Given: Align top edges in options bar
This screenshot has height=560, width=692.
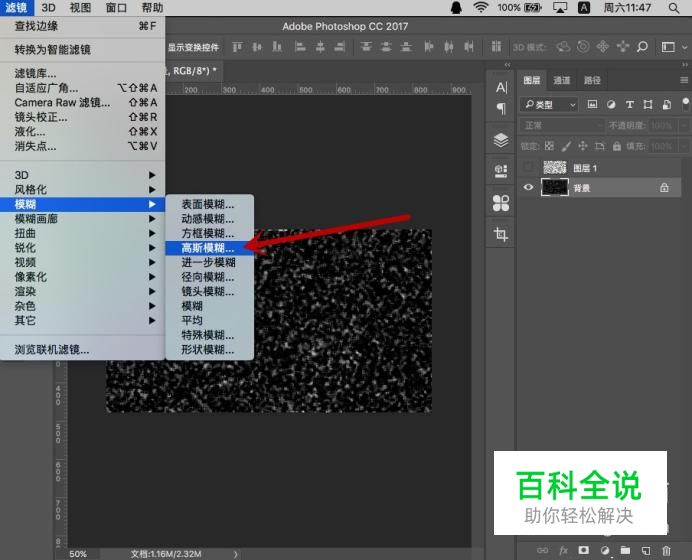Looking at the screenshot, I should 237,47.
